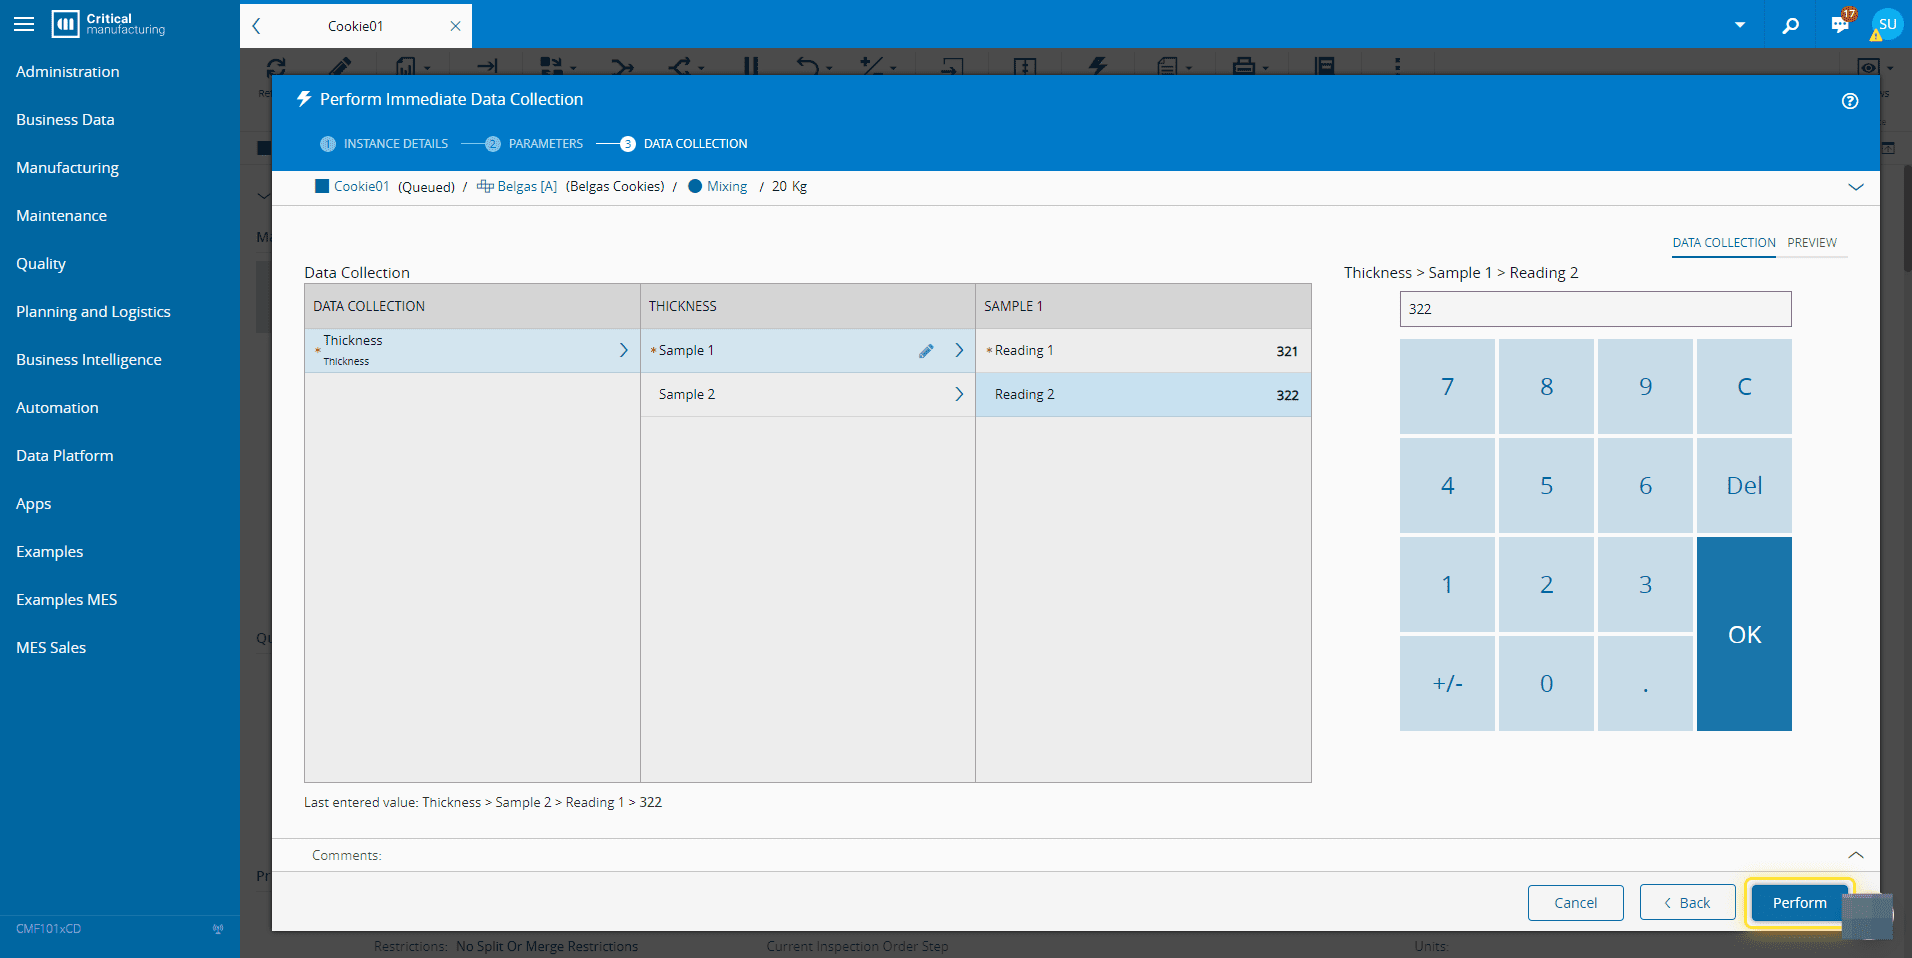
Task: Close the Cookie01 tab
Action: coord(455,26)
